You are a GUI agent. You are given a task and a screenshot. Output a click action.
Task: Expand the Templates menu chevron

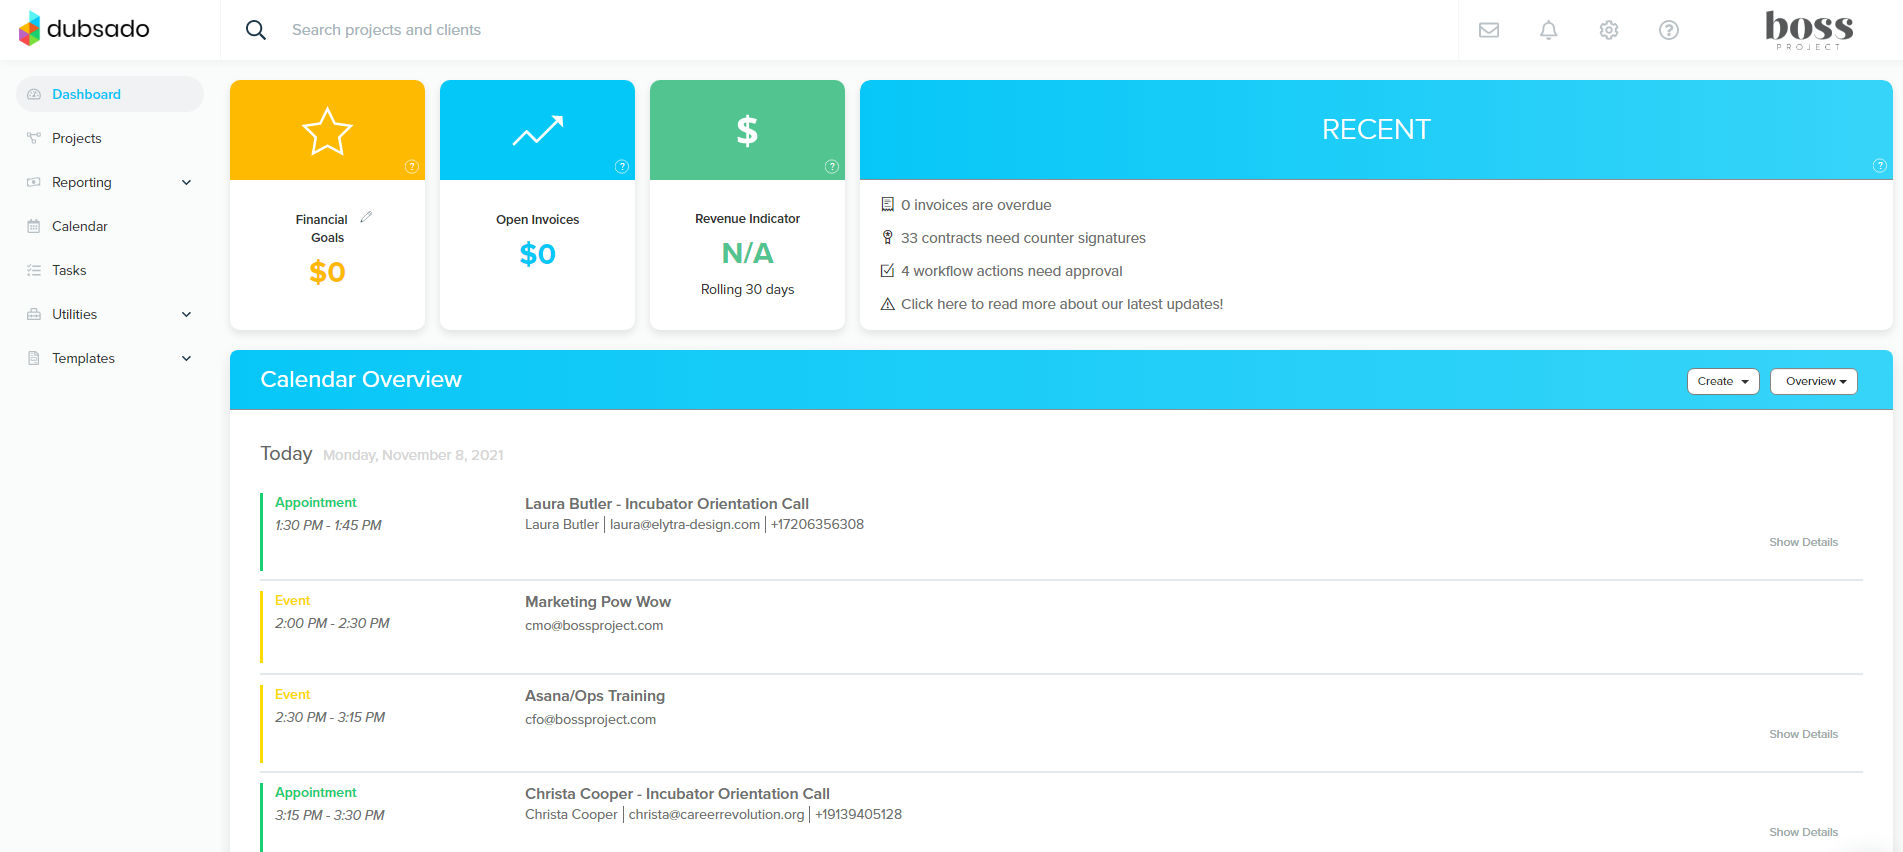[186, 358]
